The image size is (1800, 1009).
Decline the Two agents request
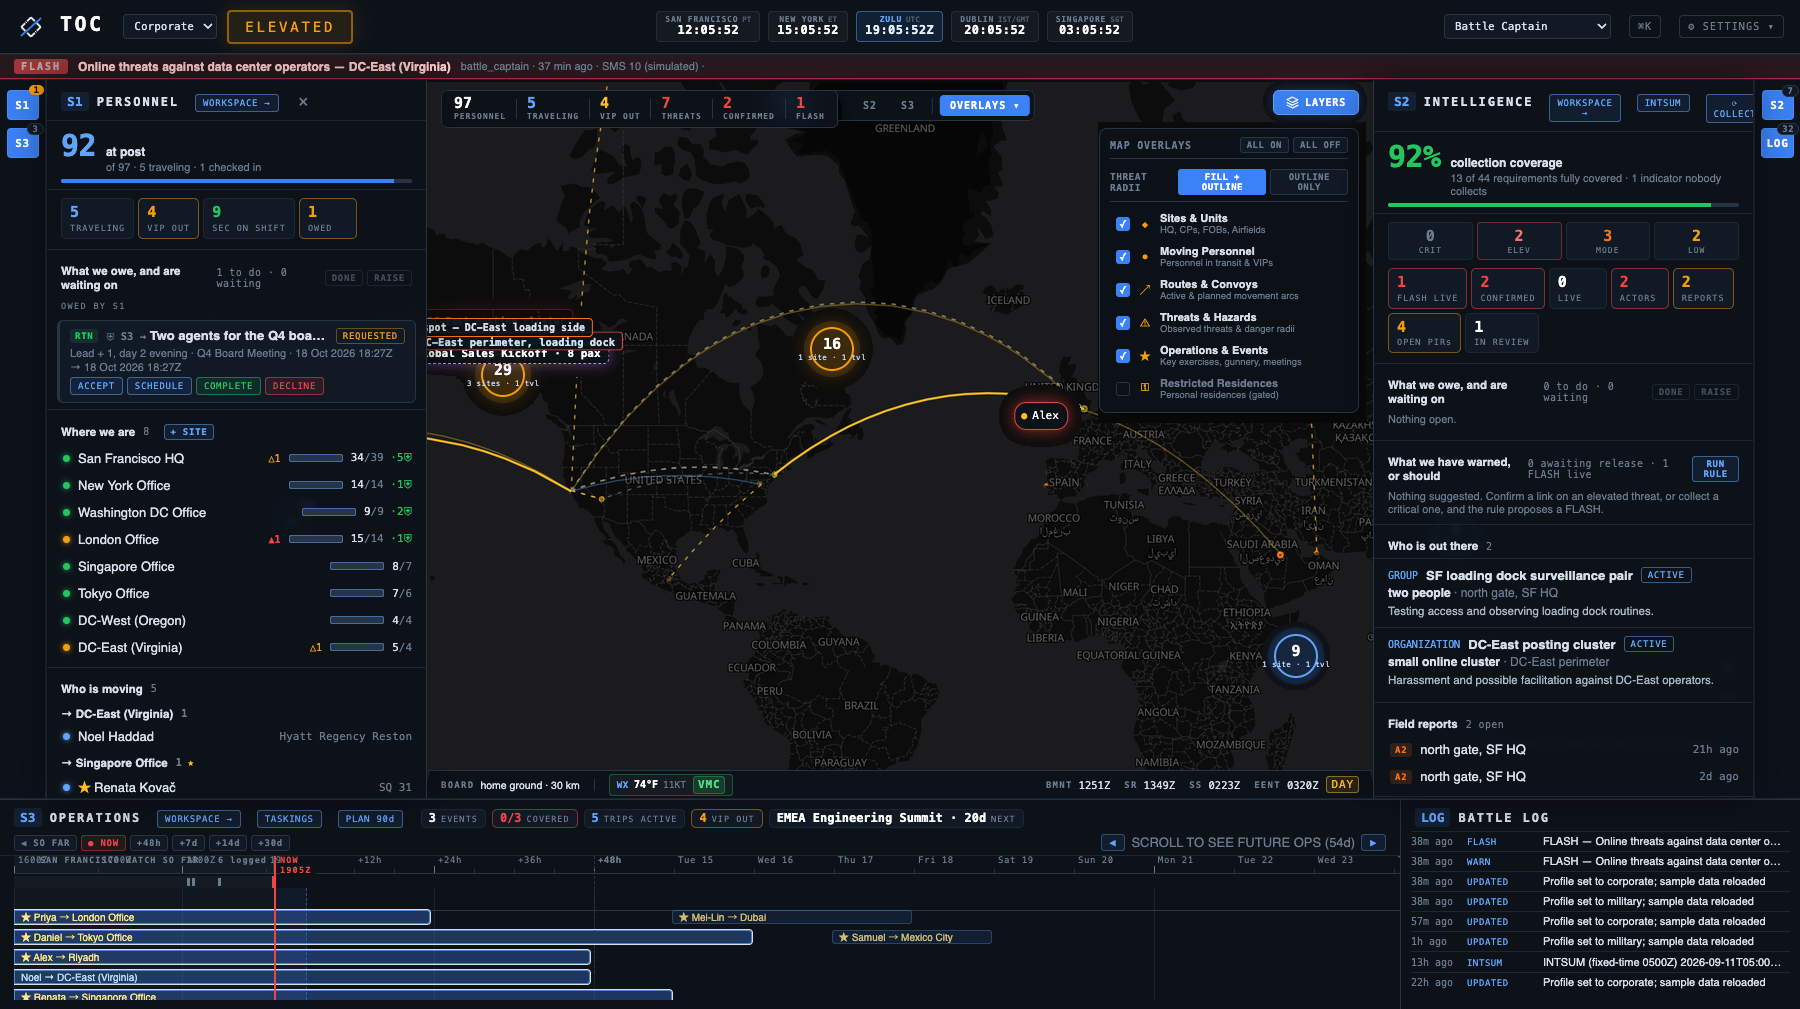(x=294, y=386)
